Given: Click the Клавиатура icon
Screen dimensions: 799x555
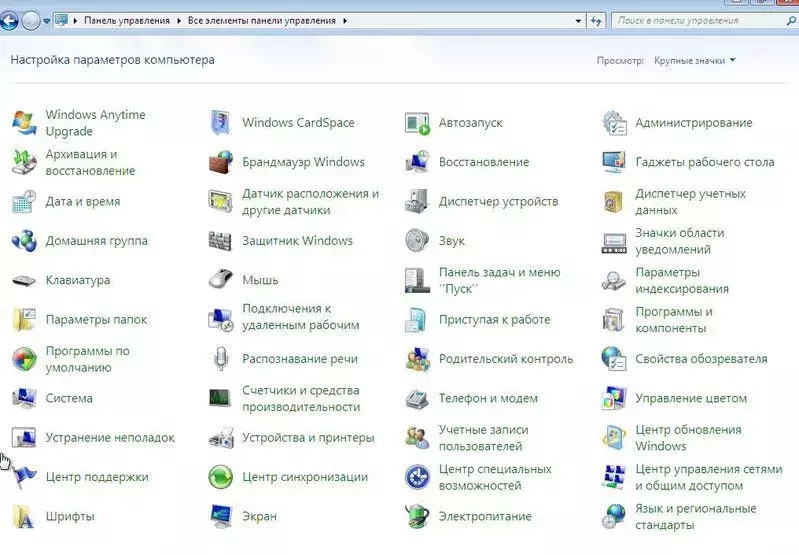Looking at the screenshot, I should tap(24, 280).
